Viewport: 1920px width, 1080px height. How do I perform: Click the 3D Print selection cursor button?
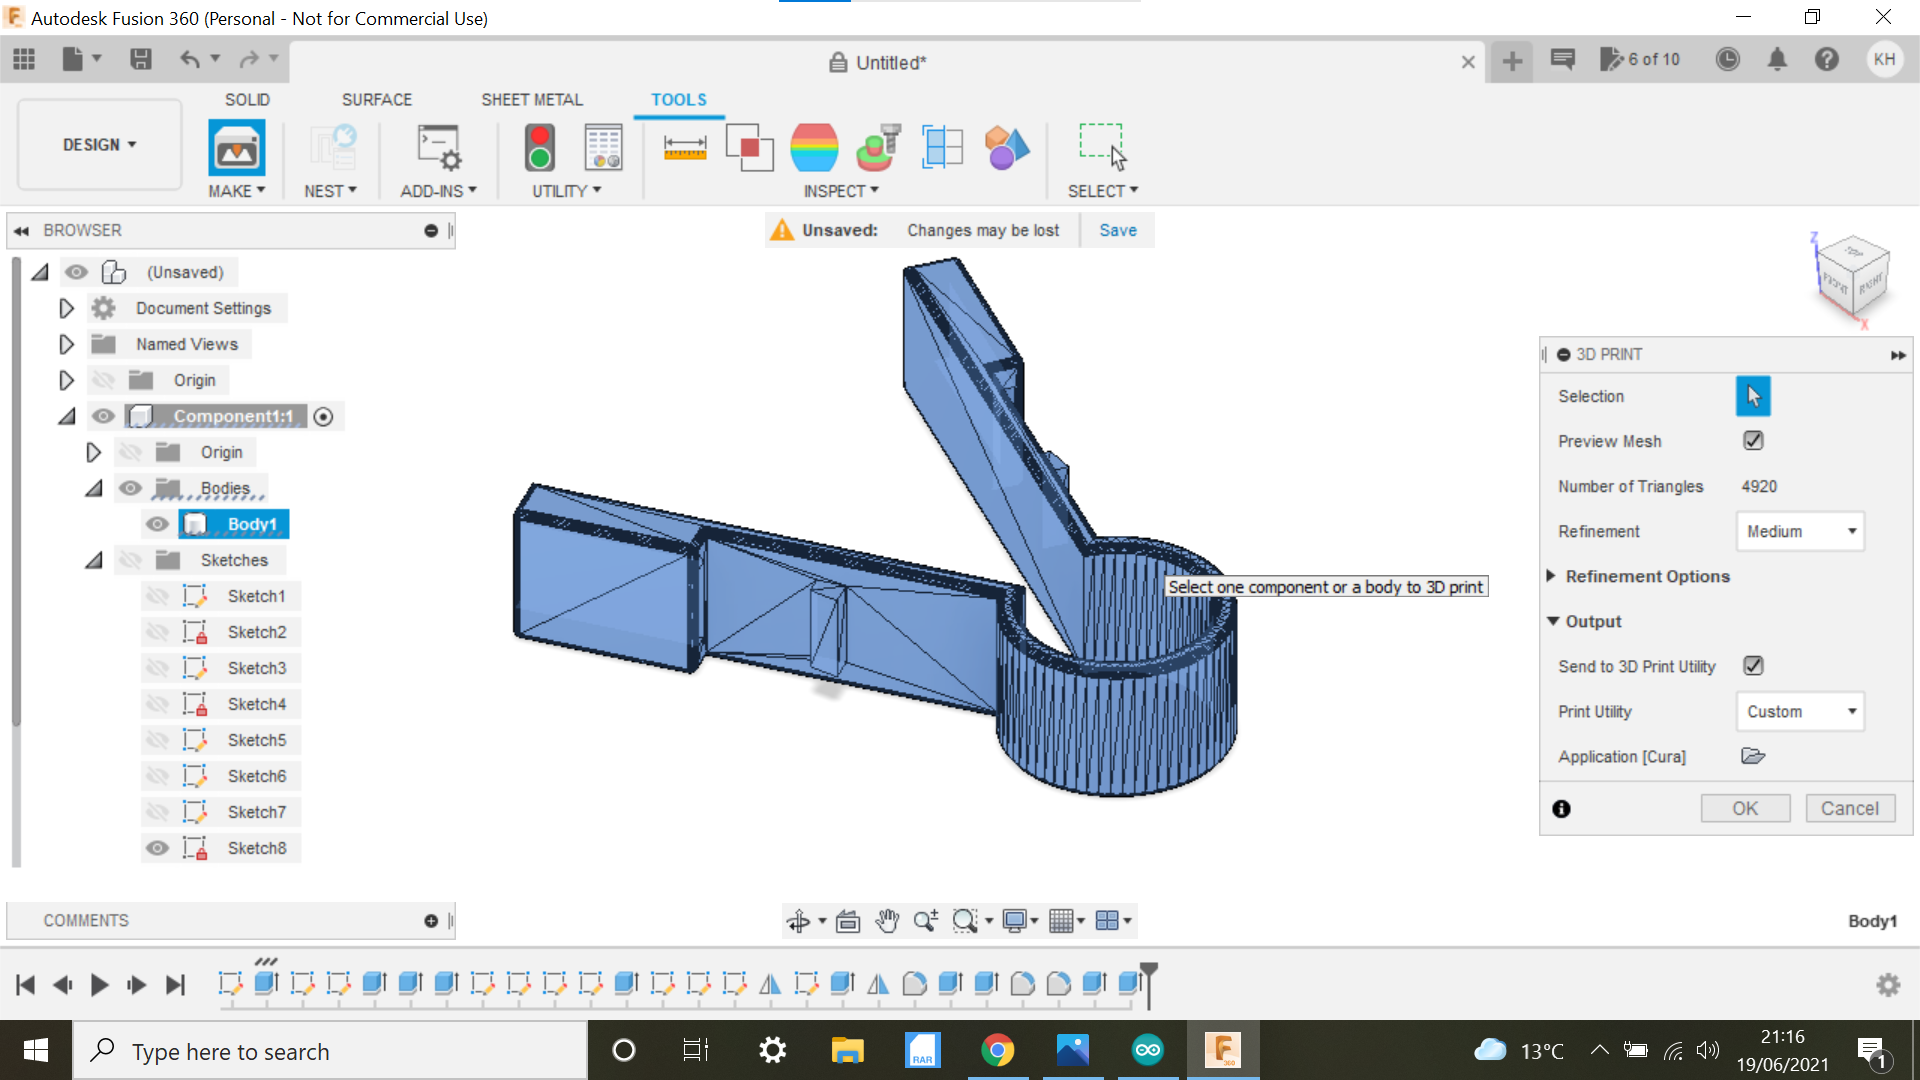click(1753, 396)
